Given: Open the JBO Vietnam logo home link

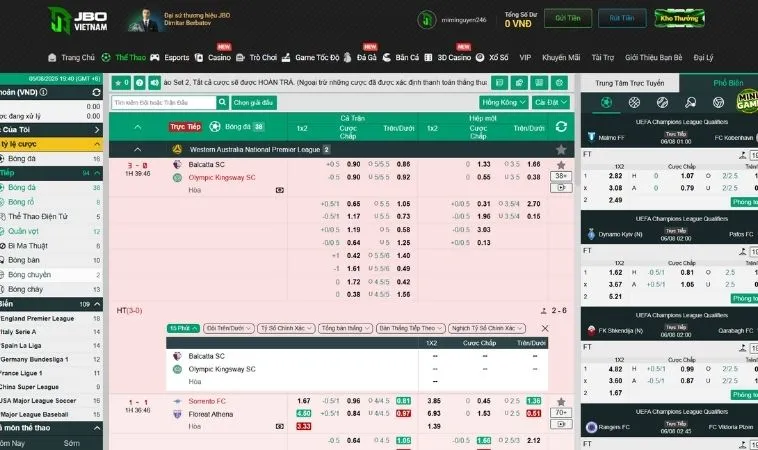Looking at the screenshot, I should (x=78, y=20).
